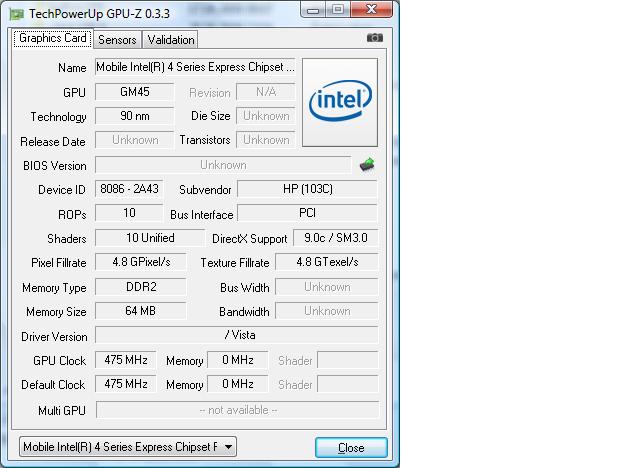The width and height of the screenshot is (640, 468).
Task: Click Pixel Fillrate field 4.8 GPixel/s
Action: 141,262
